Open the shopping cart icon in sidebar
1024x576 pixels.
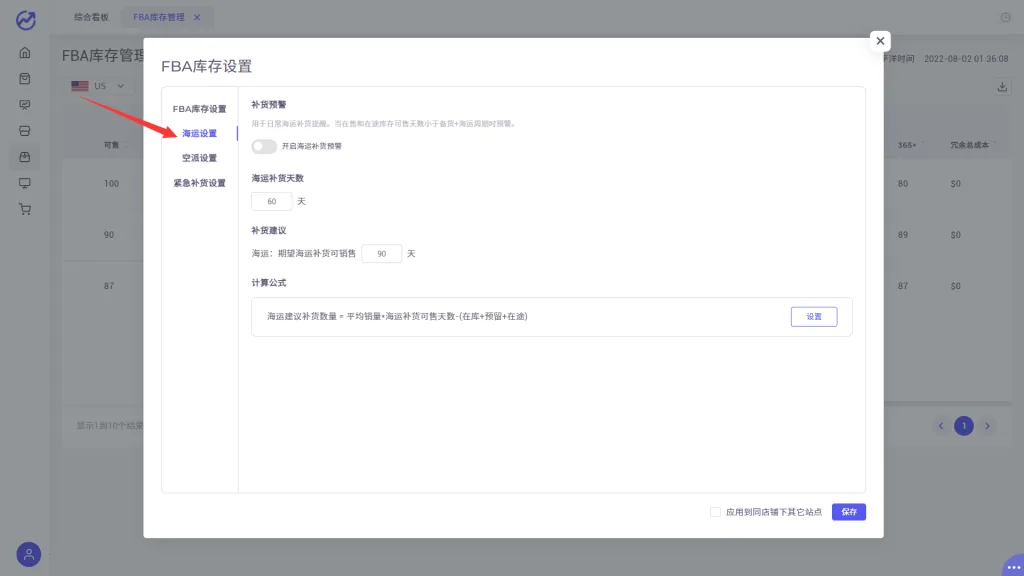pos(25,210)
